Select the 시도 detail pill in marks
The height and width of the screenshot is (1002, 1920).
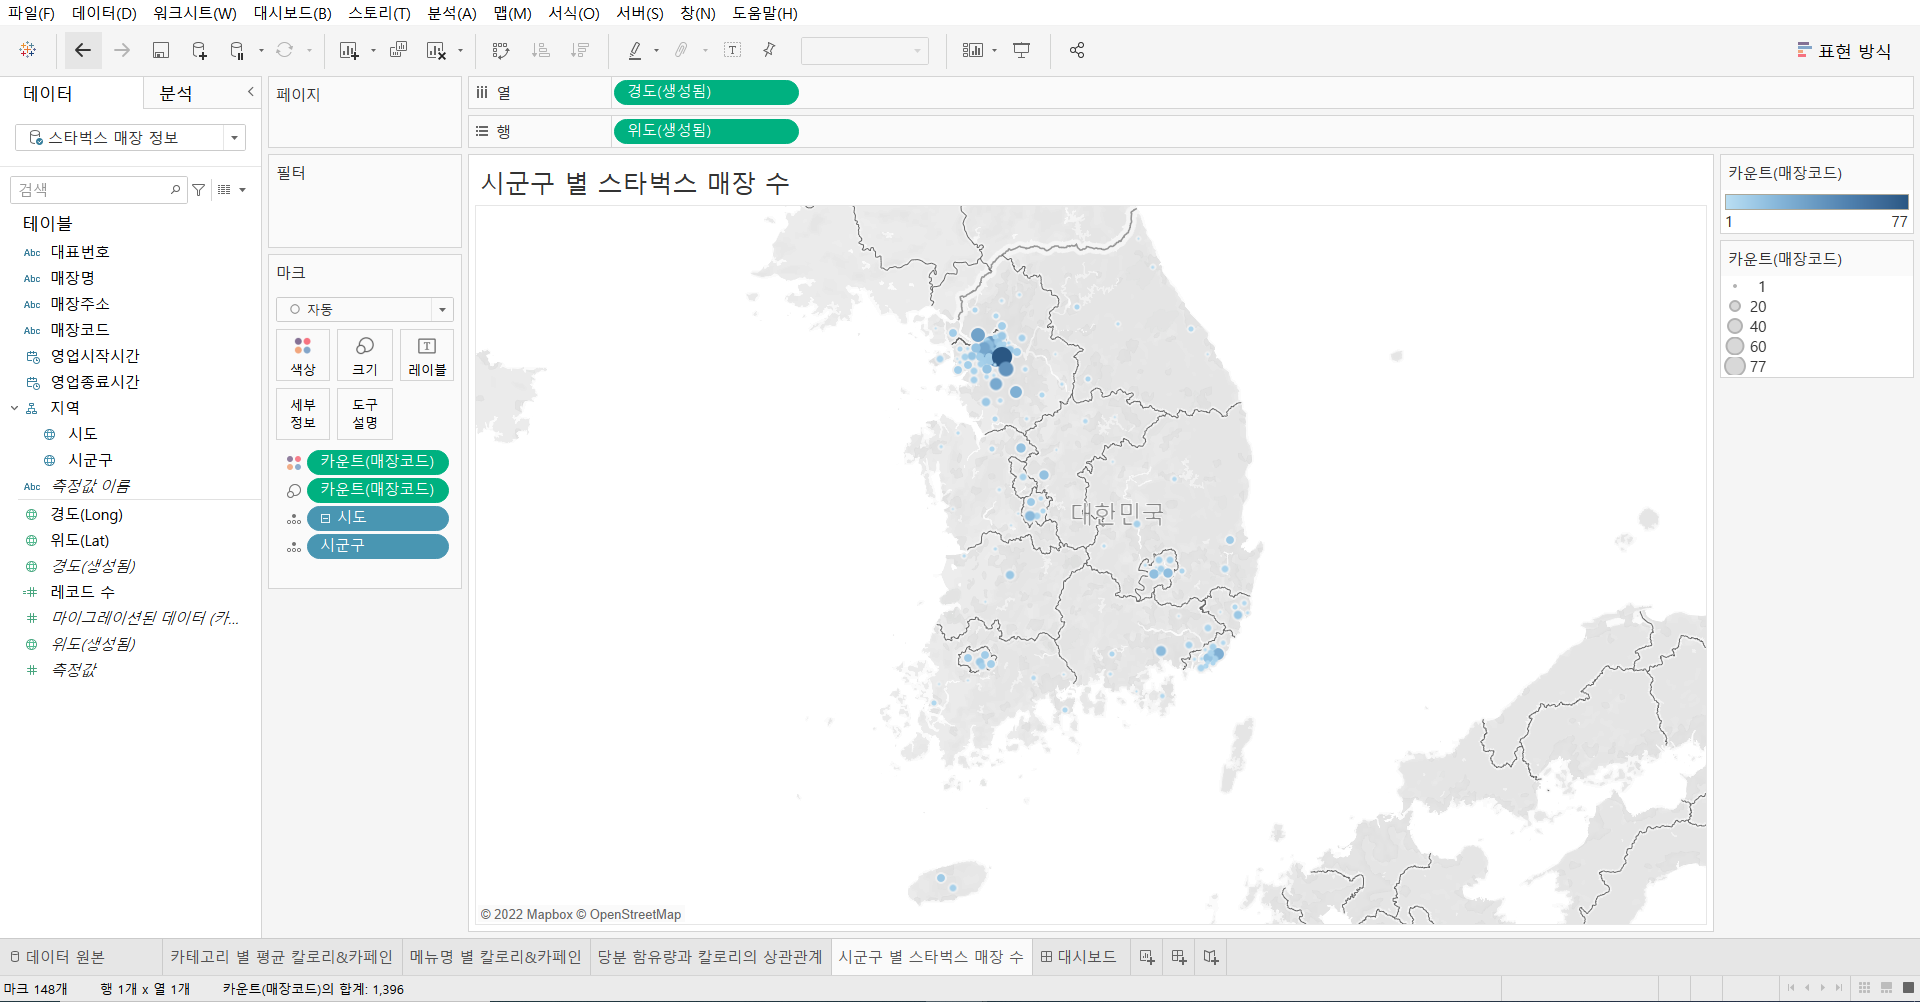tap(378, 518)
